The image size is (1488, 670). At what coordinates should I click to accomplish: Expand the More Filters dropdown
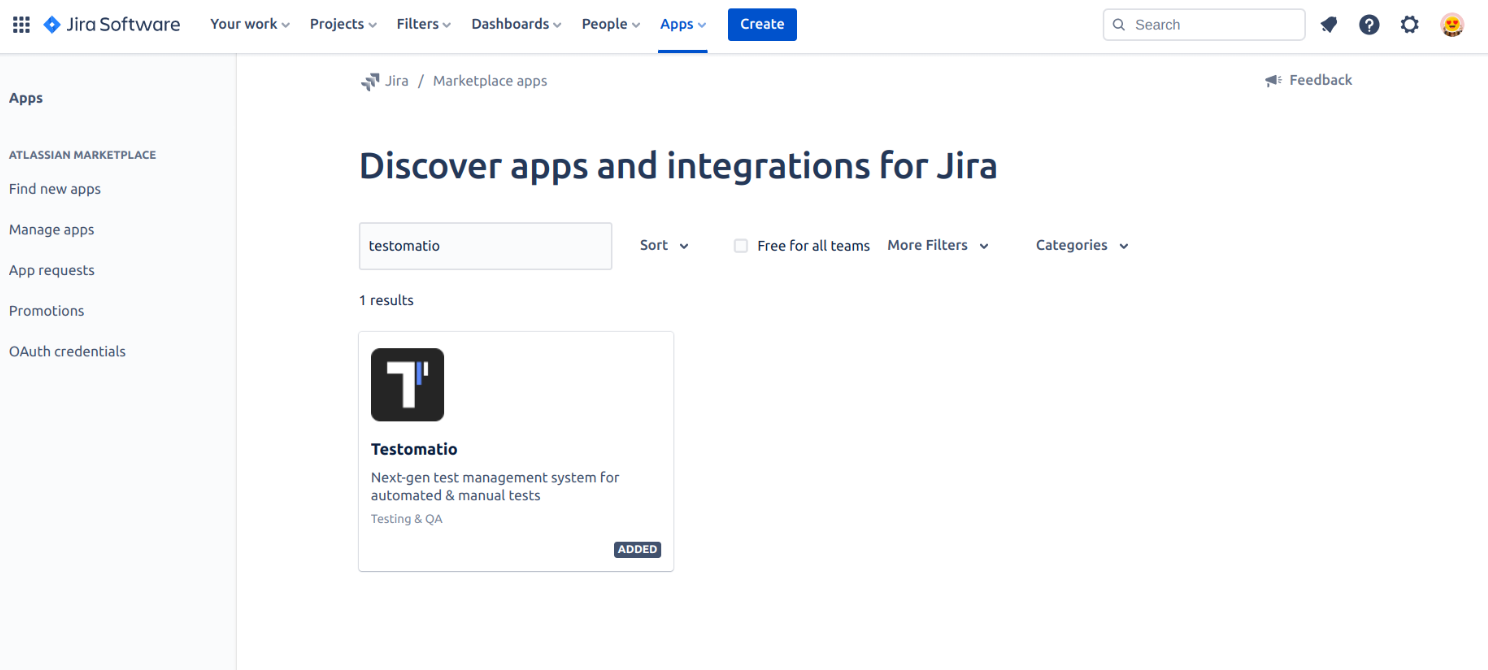(937, 245)
